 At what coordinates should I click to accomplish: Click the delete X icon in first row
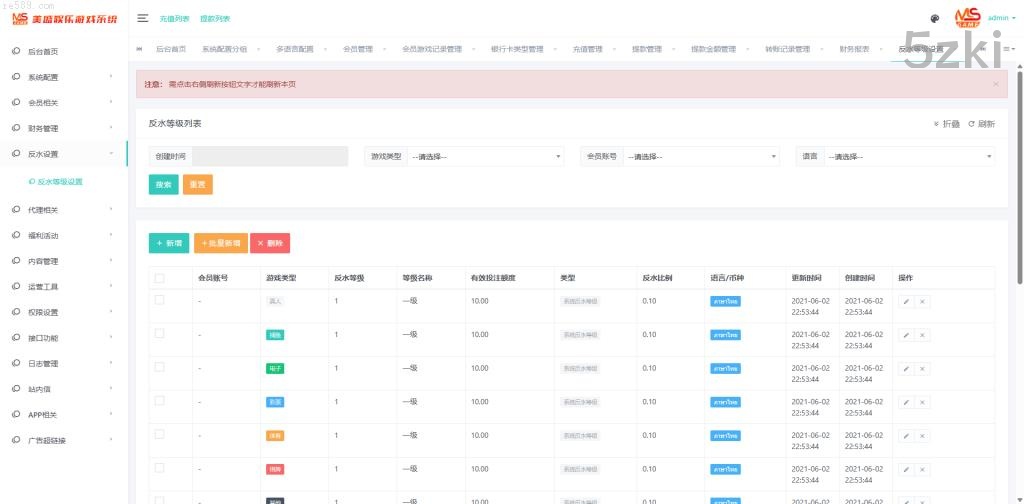coord(922,301)
